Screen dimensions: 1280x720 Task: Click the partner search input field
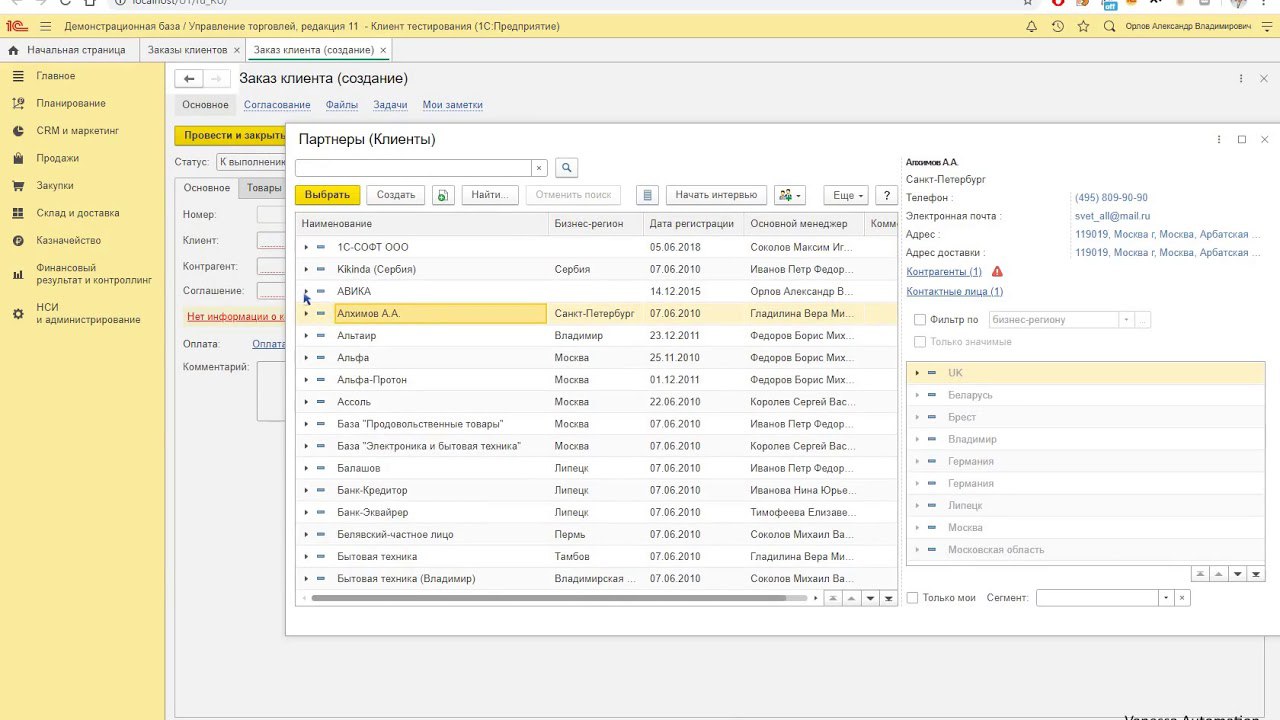click(413, 168)
